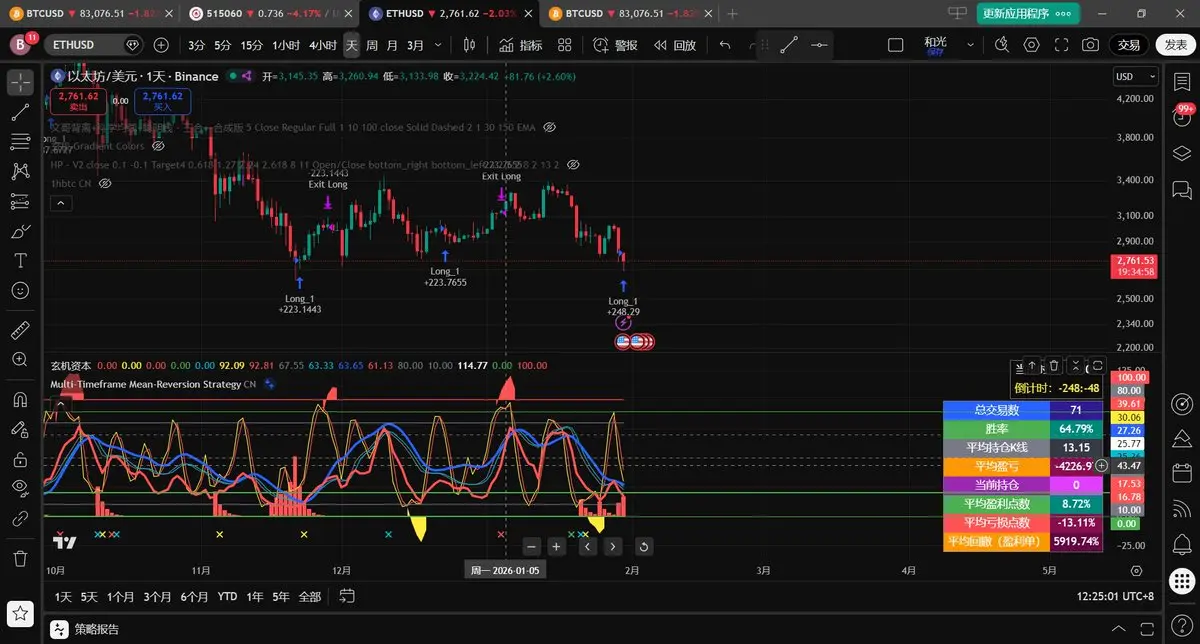The height and width of the screenshot is (644, 1200).
Task: Click the 交易 trade button
Action: [x=1129, y=45]
